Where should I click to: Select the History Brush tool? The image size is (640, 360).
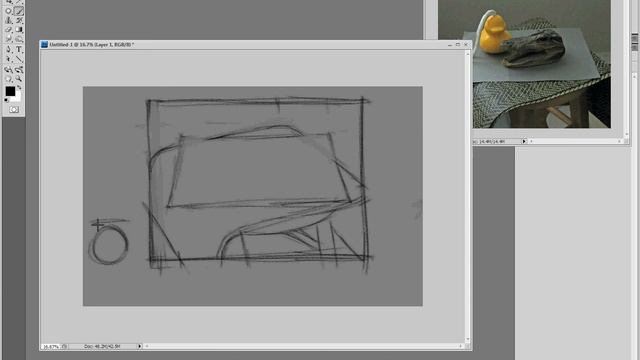coord(19,20)
